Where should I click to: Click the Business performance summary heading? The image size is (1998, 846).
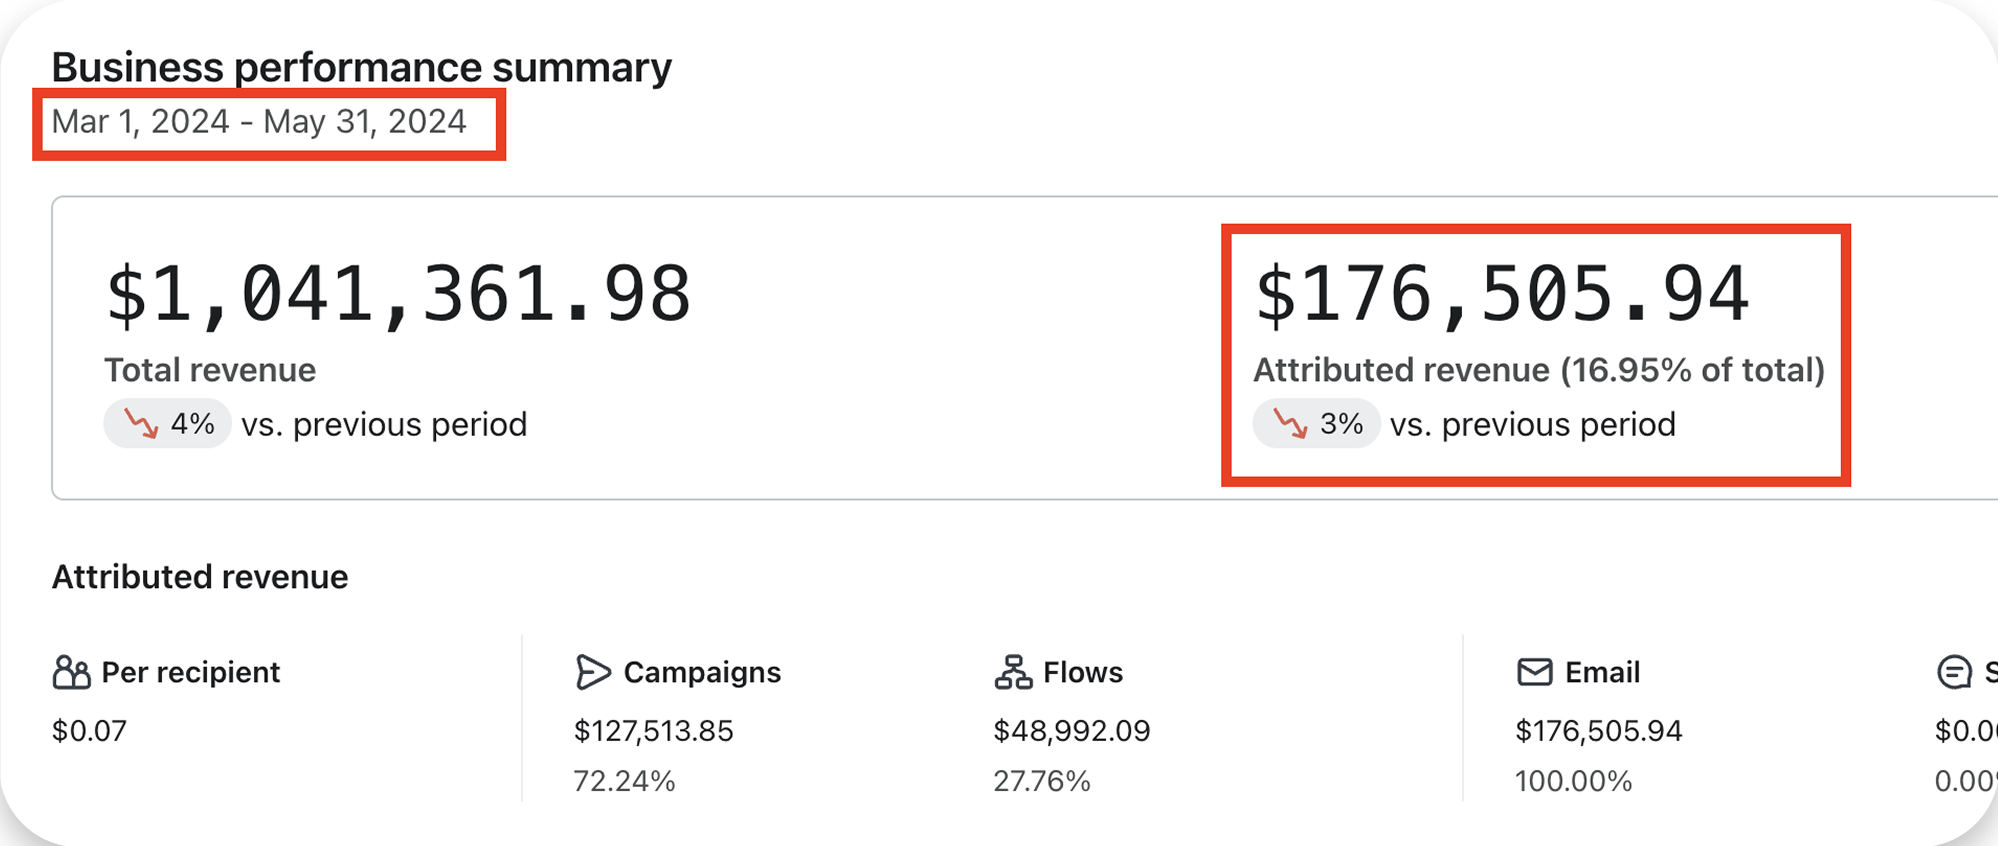click(x=361, y=68)
